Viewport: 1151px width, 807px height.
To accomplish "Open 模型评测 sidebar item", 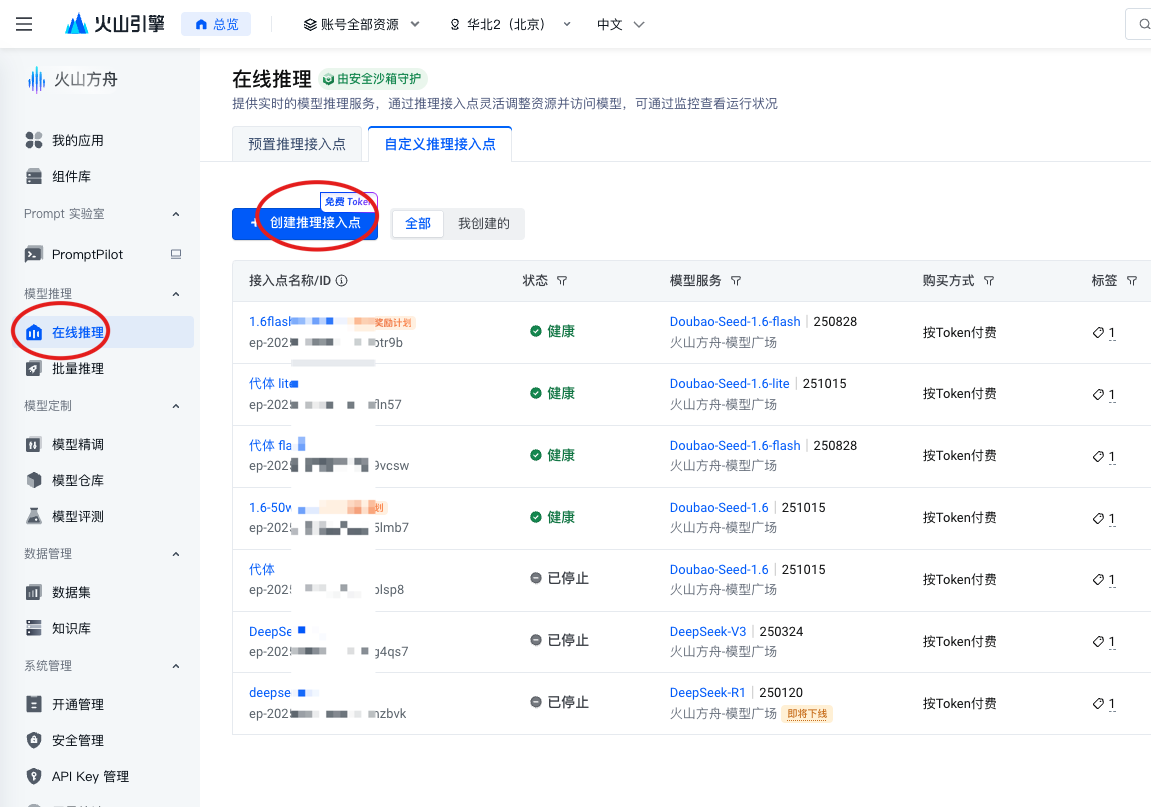I will click(77, 516).
